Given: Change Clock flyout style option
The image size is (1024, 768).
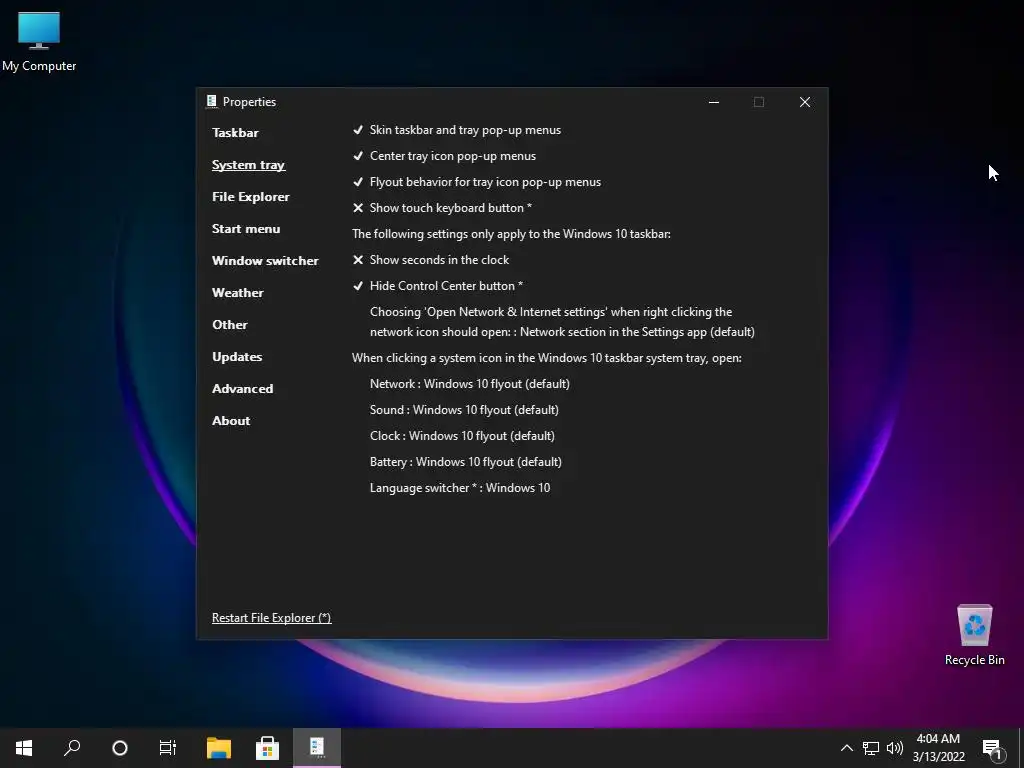Looking at the screenshot, I should [462, 436].
